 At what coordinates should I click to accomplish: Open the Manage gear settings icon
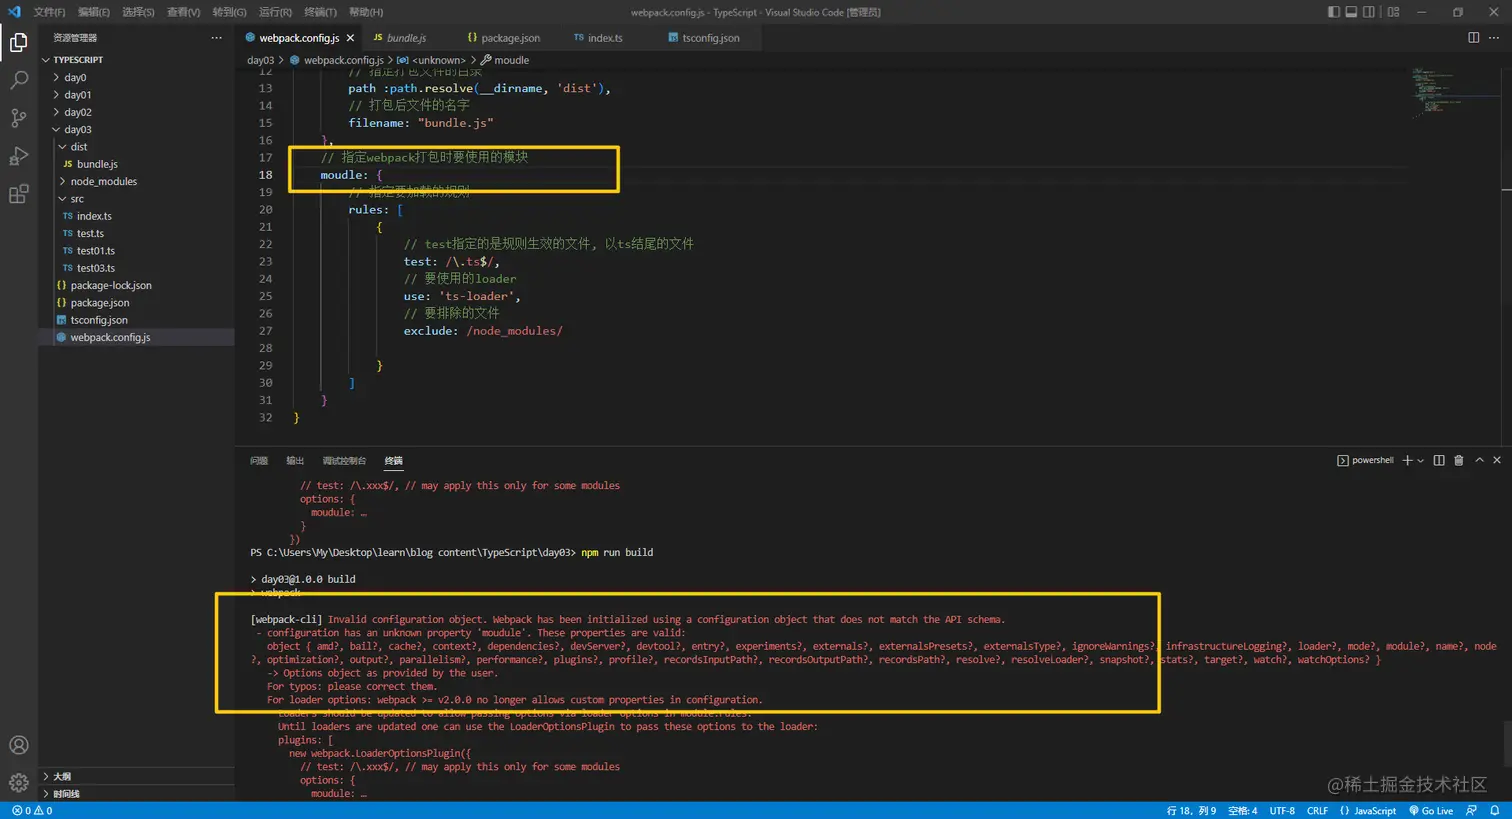[18, 782]
